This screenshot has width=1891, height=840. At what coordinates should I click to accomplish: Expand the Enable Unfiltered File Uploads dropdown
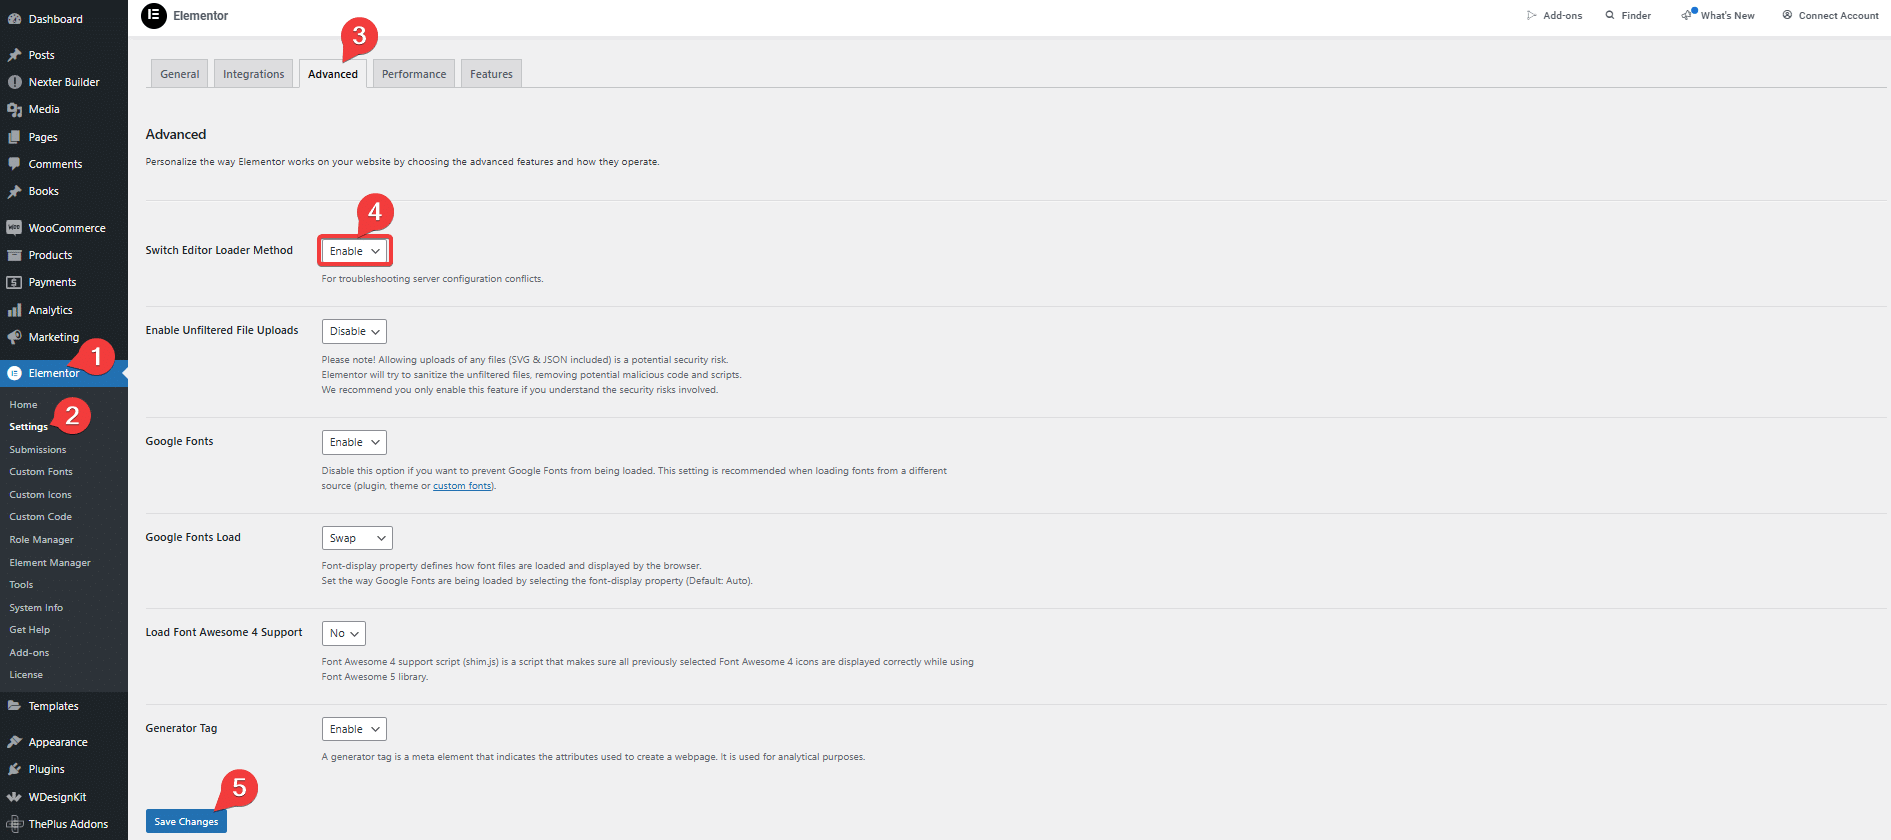tap(354, 331)
